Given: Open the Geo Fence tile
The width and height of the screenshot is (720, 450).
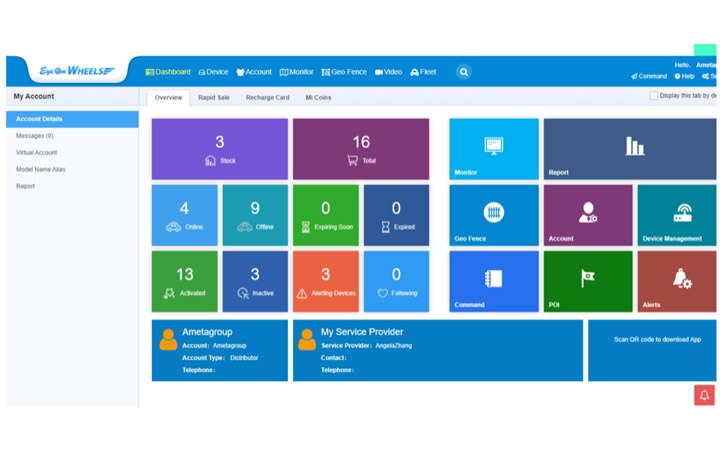Looking at the screenshot, I should [x=493, y=215].
